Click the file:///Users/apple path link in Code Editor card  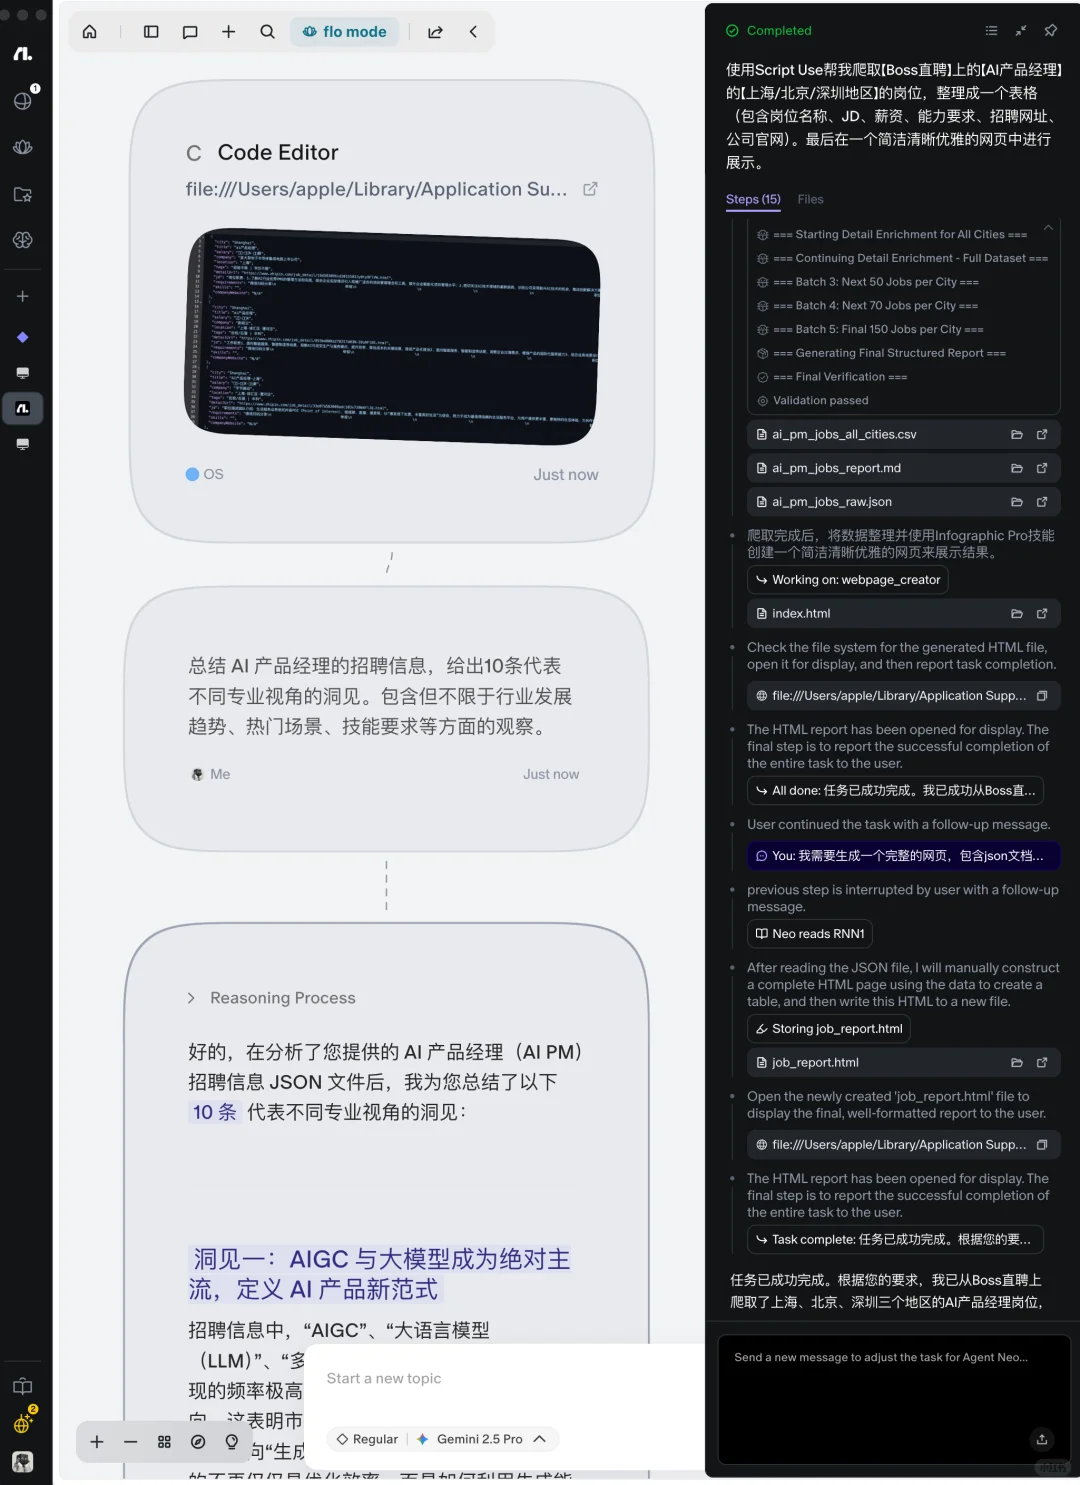pos(376,189)
